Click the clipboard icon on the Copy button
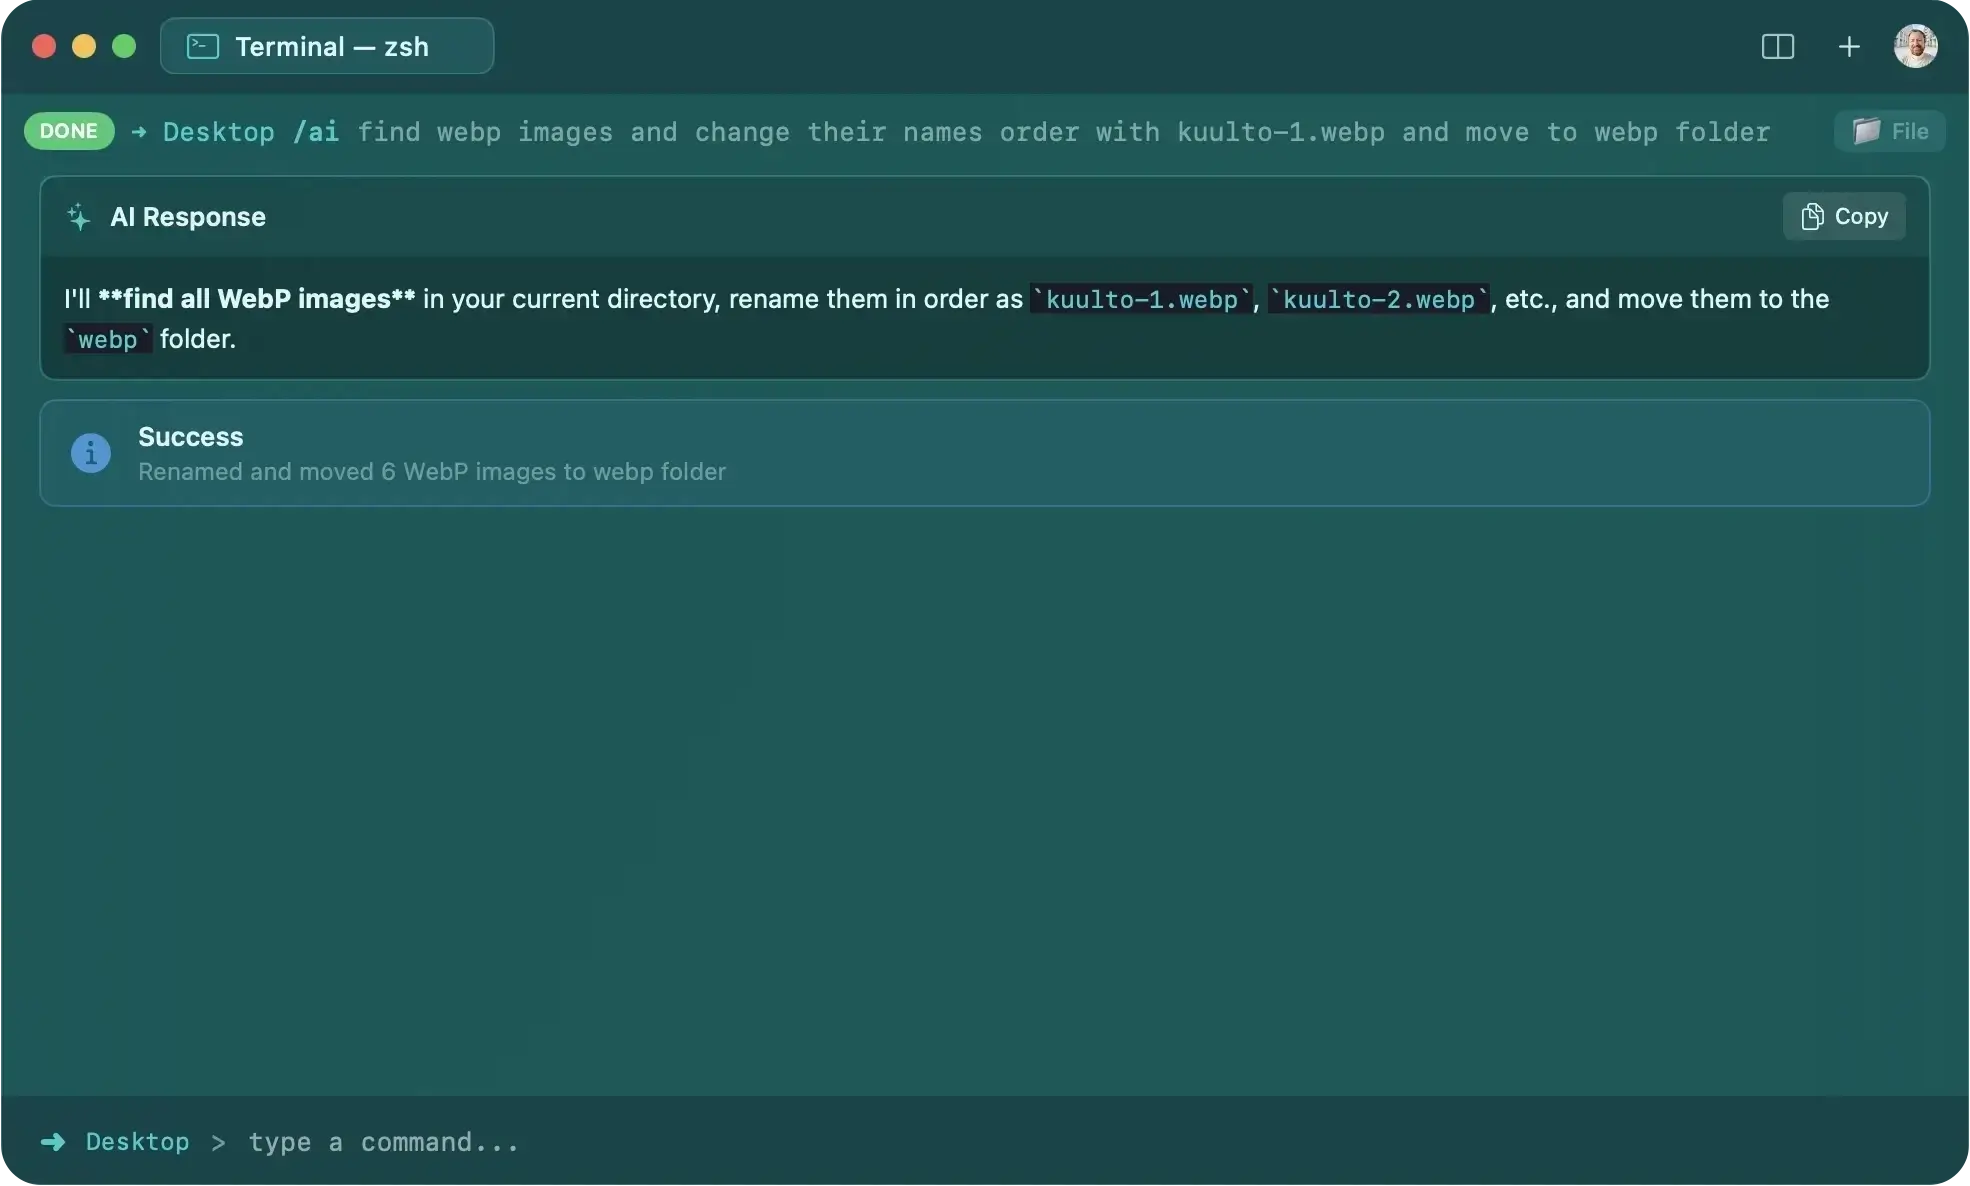The height and width of the screenshot is (1186, 1970). 1812,216
